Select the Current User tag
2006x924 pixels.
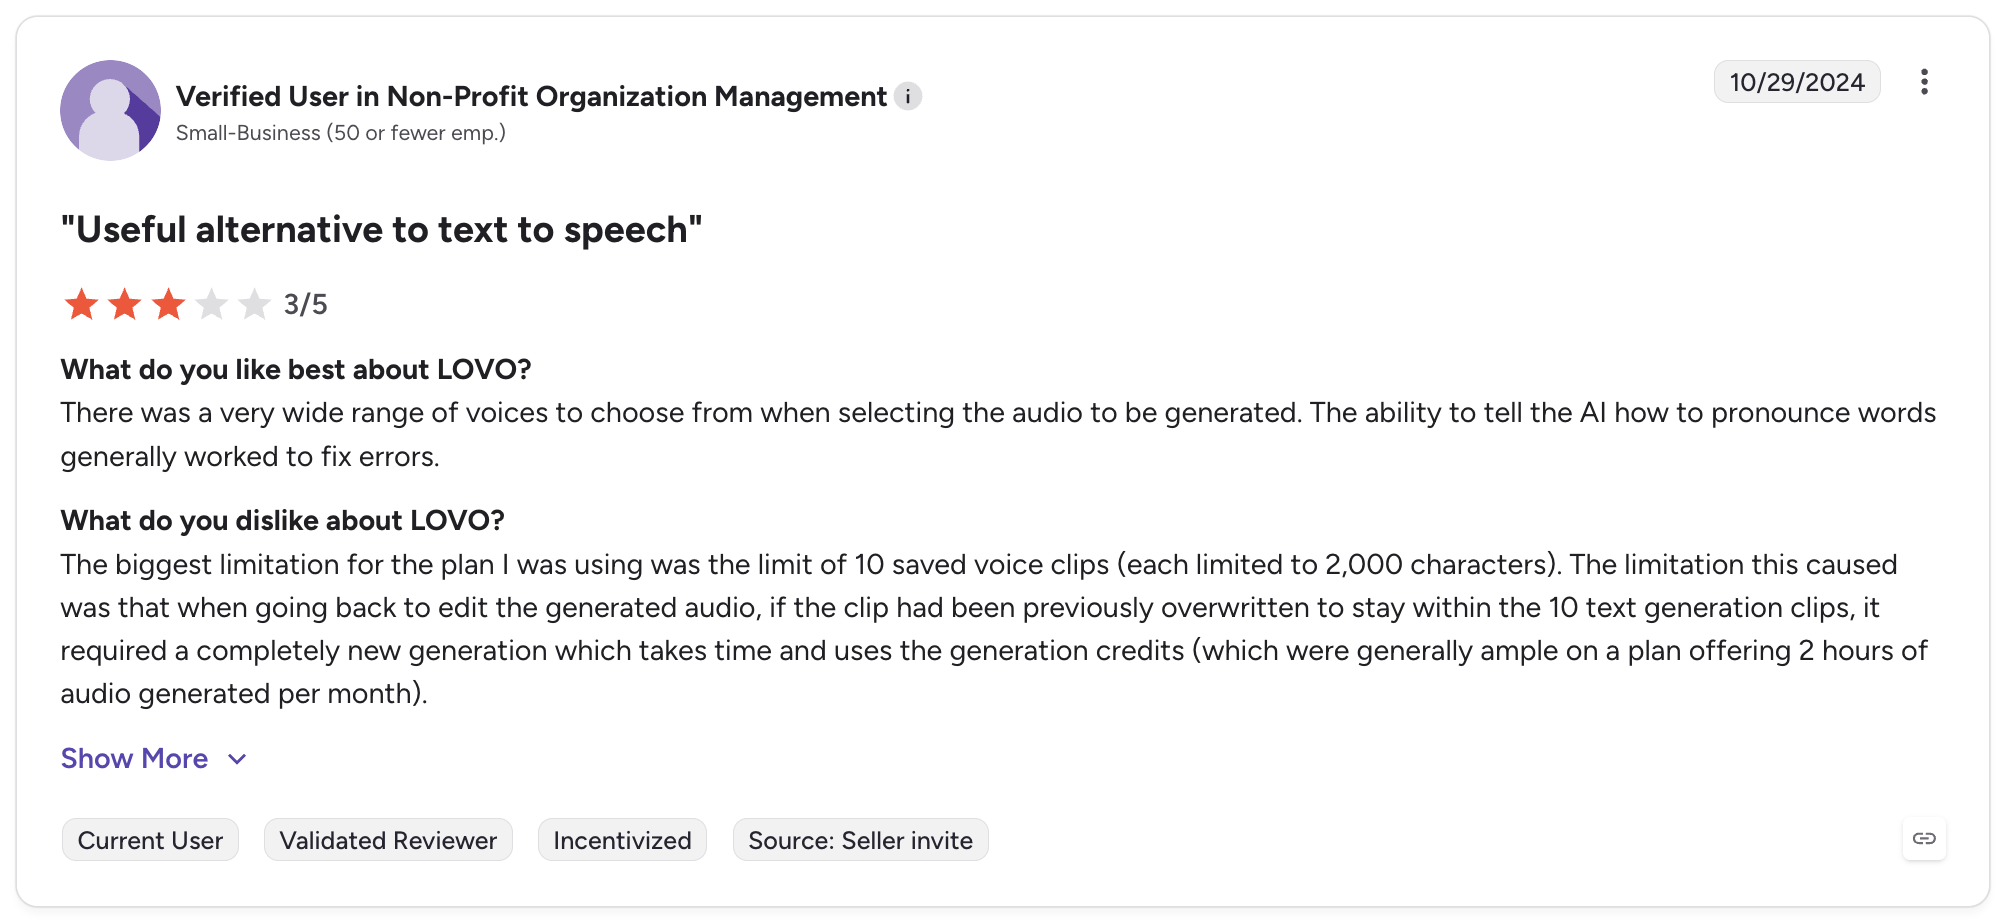[x=150, y=840]
